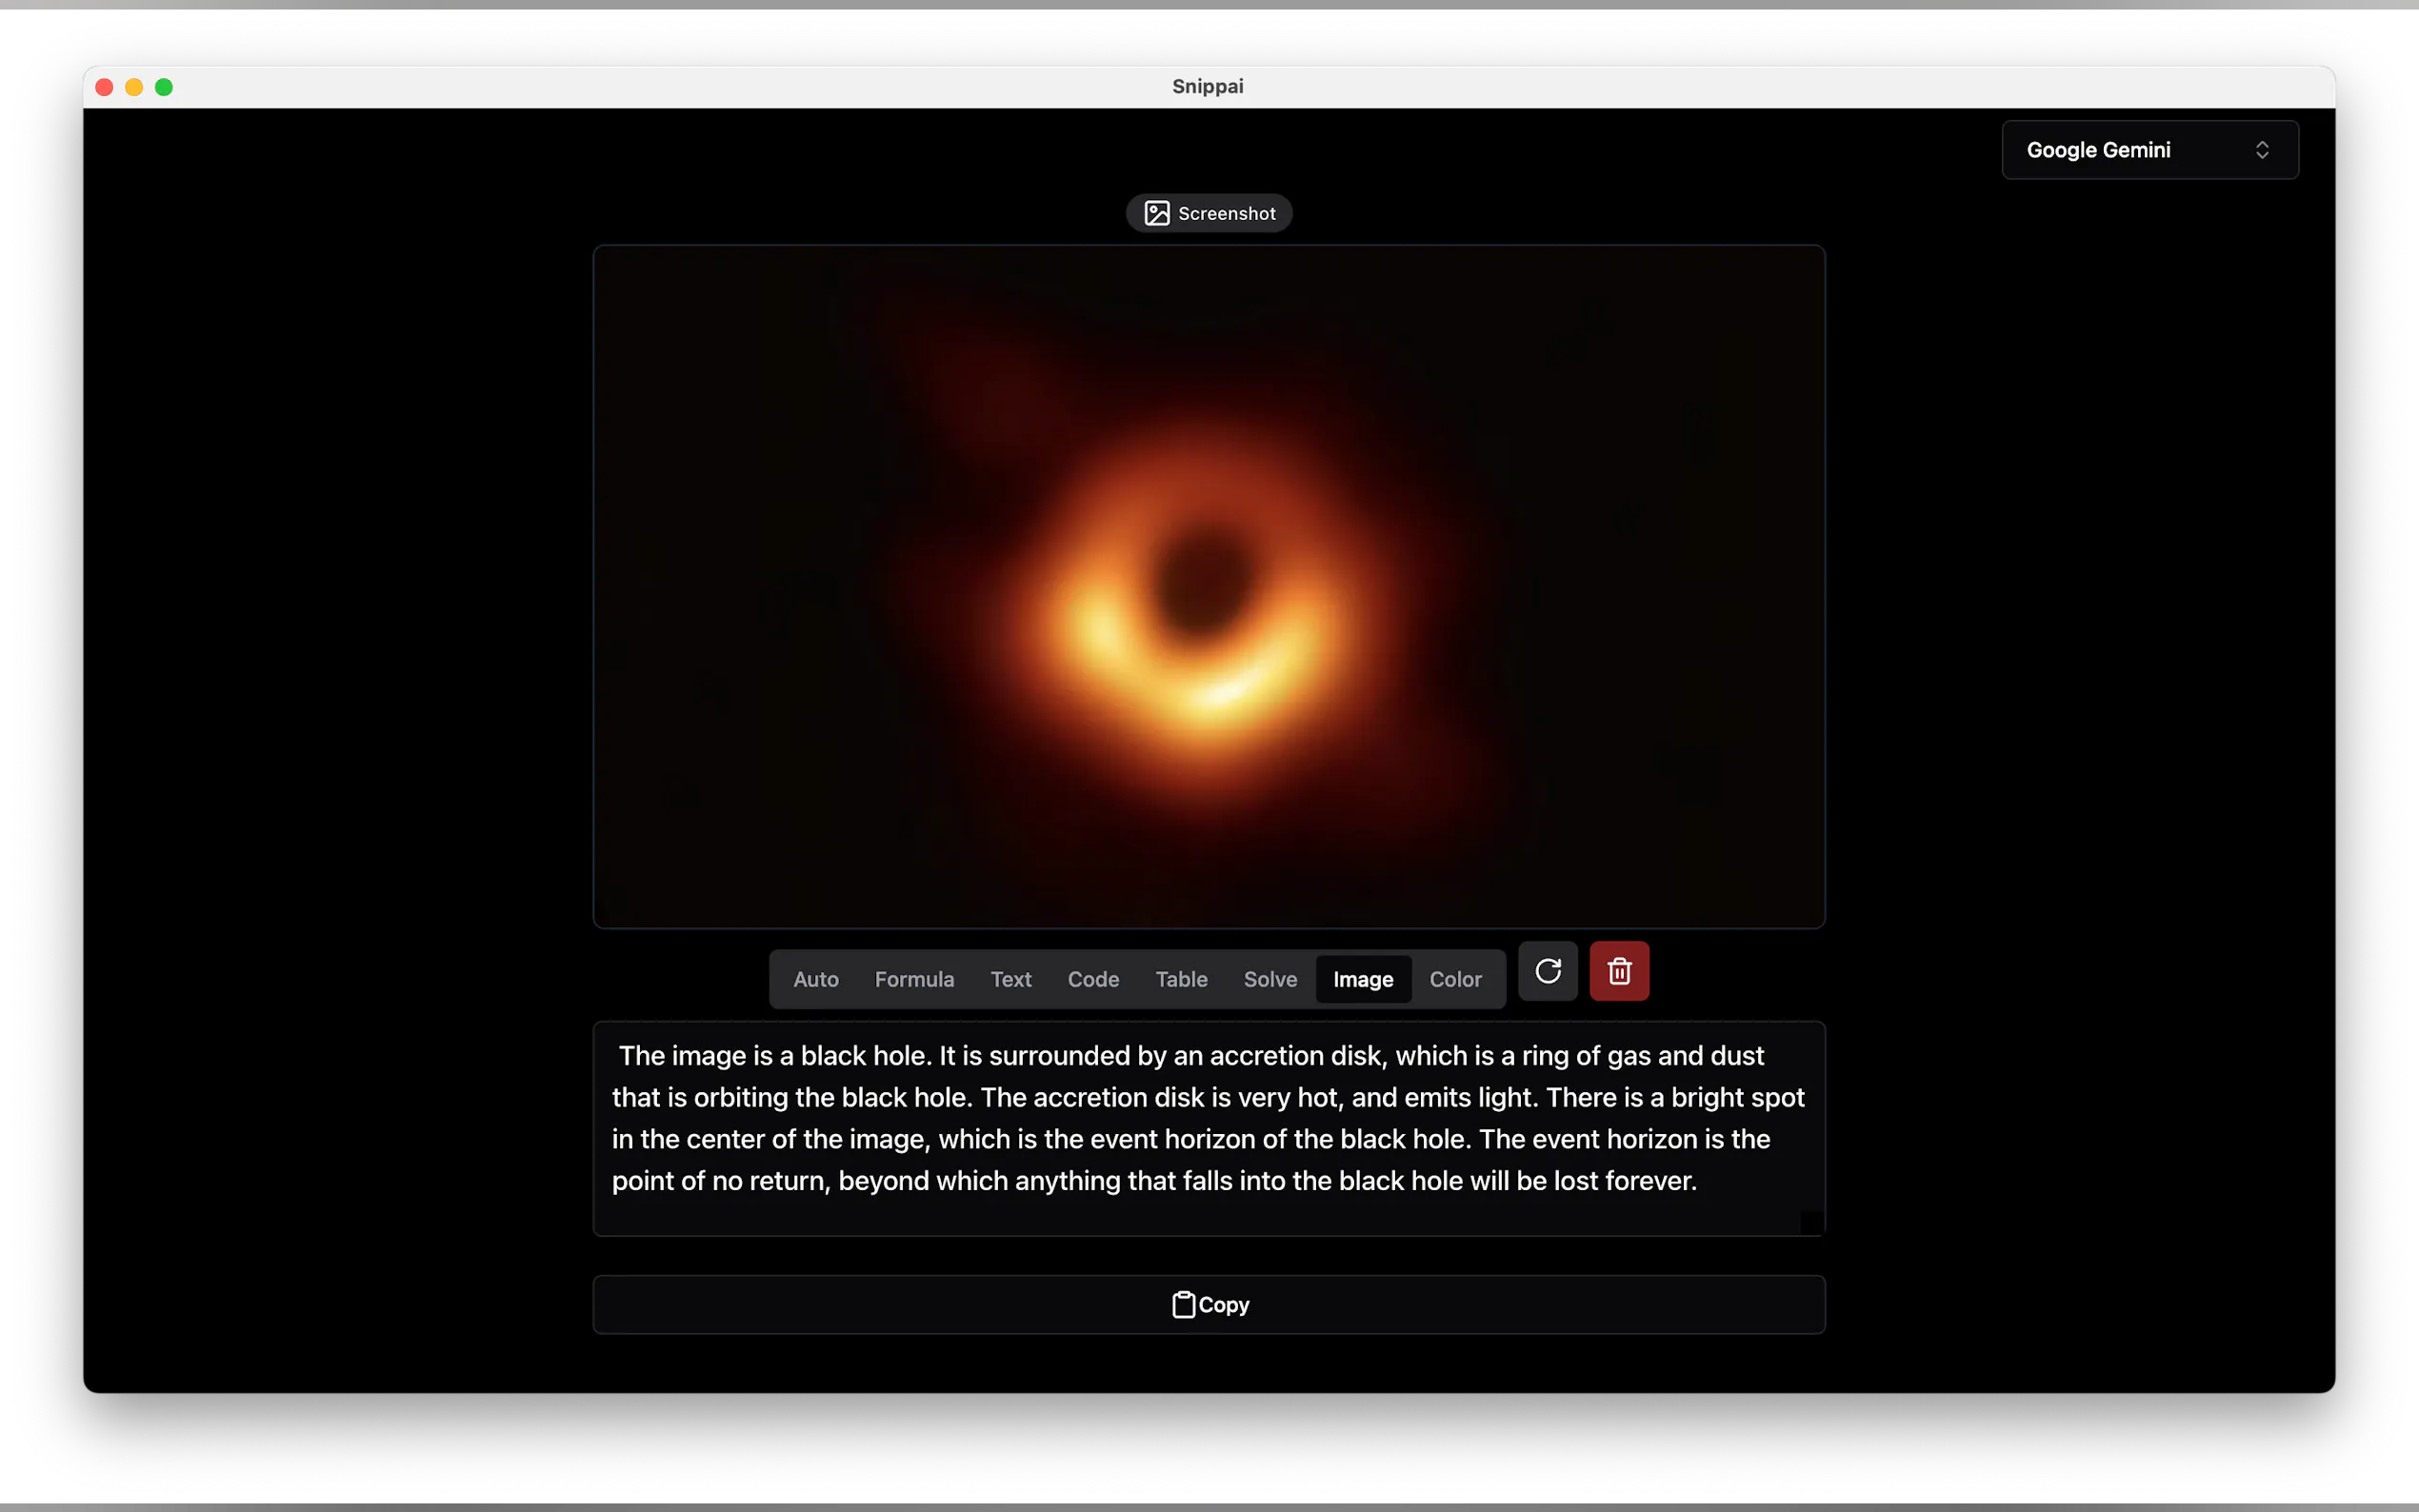Screen dimensions: 2419x1512
Task: Click the red trash delete icon
Action: coord(1619,971)
